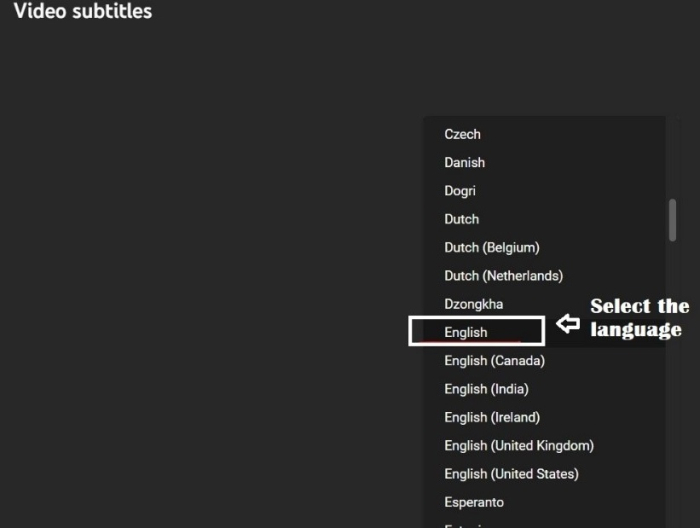
Task: Select Dutch (Netherlands) language entry
Action: click(503, 275)
